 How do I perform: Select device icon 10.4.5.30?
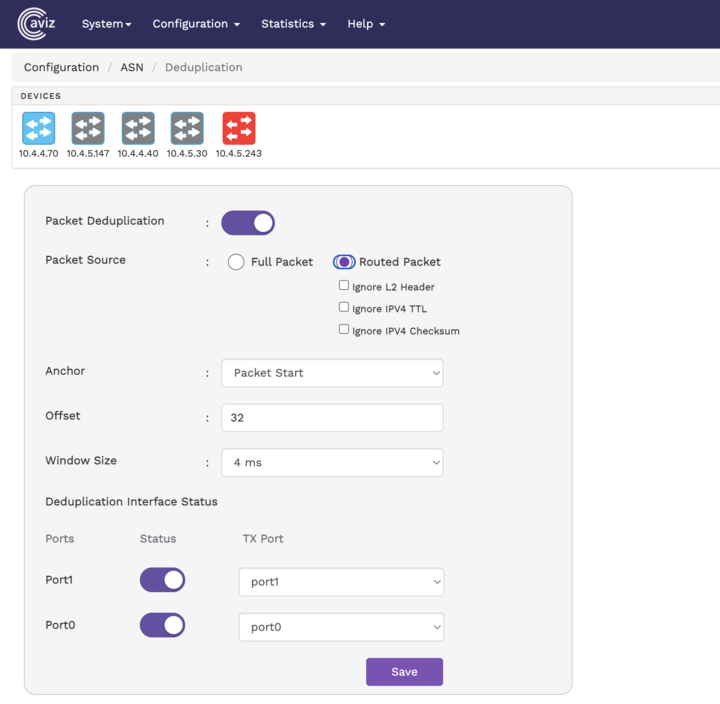coord(187,129)
